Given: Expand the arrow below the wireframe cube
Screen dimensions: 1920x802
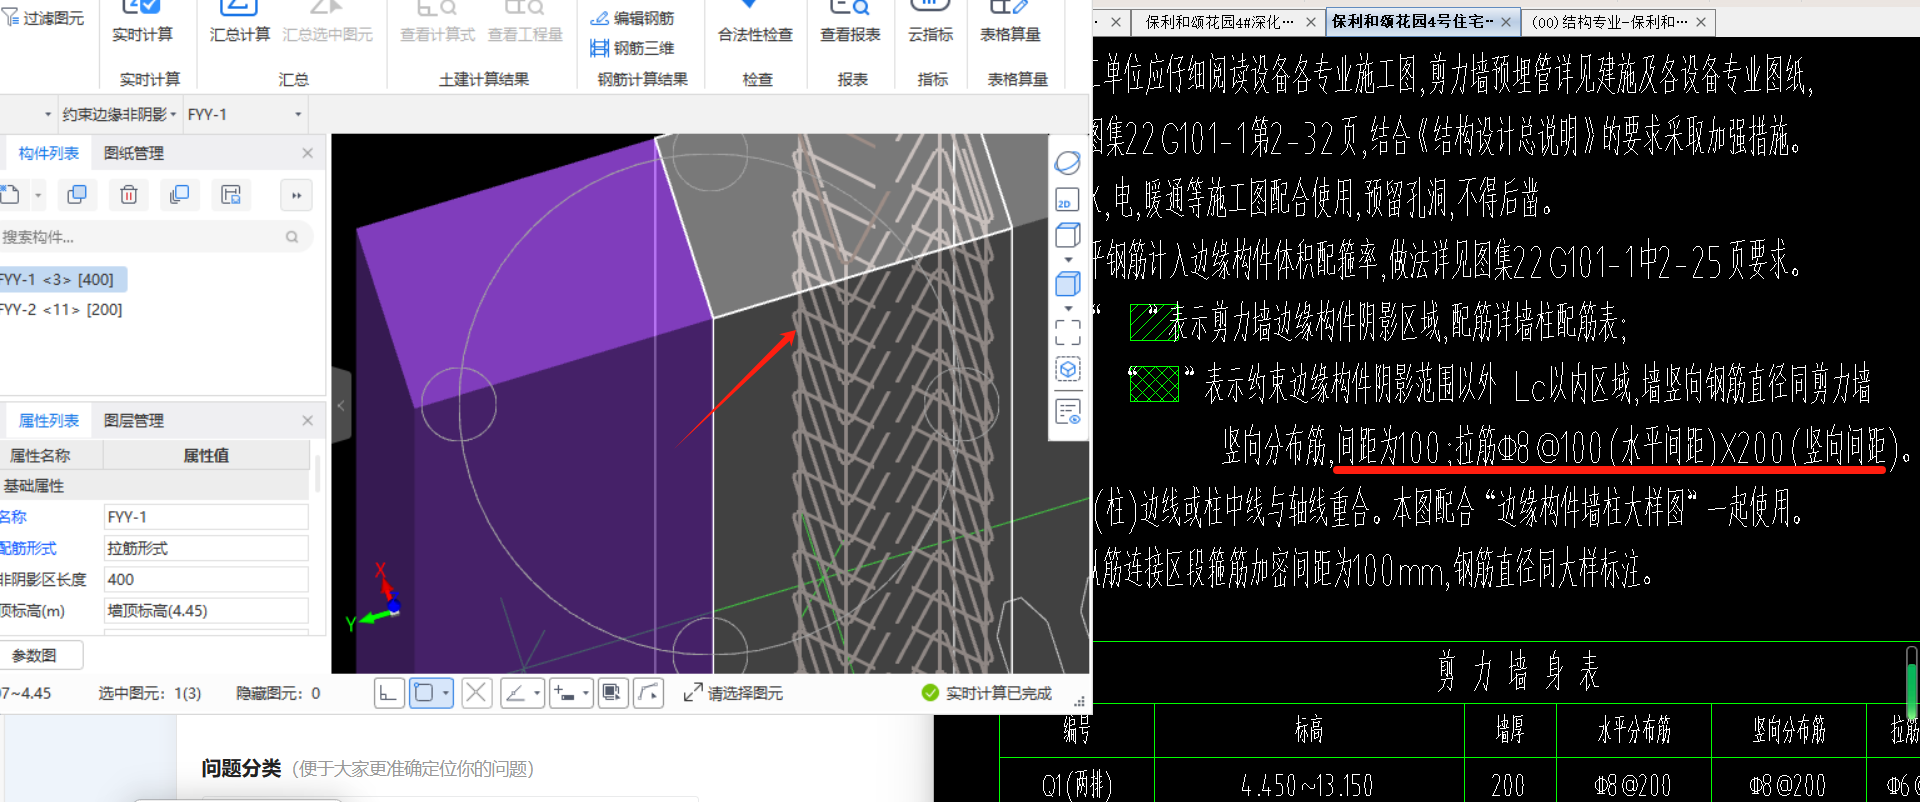Looking at the screenshot, I should pos(1068,259).
